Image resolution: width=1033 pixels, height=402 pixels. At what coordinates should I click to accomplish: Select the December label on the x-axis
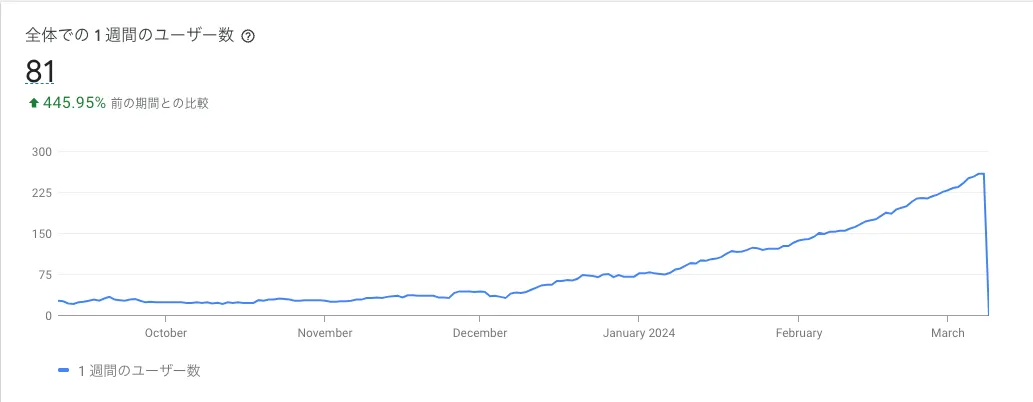click(x=480, y=333)
